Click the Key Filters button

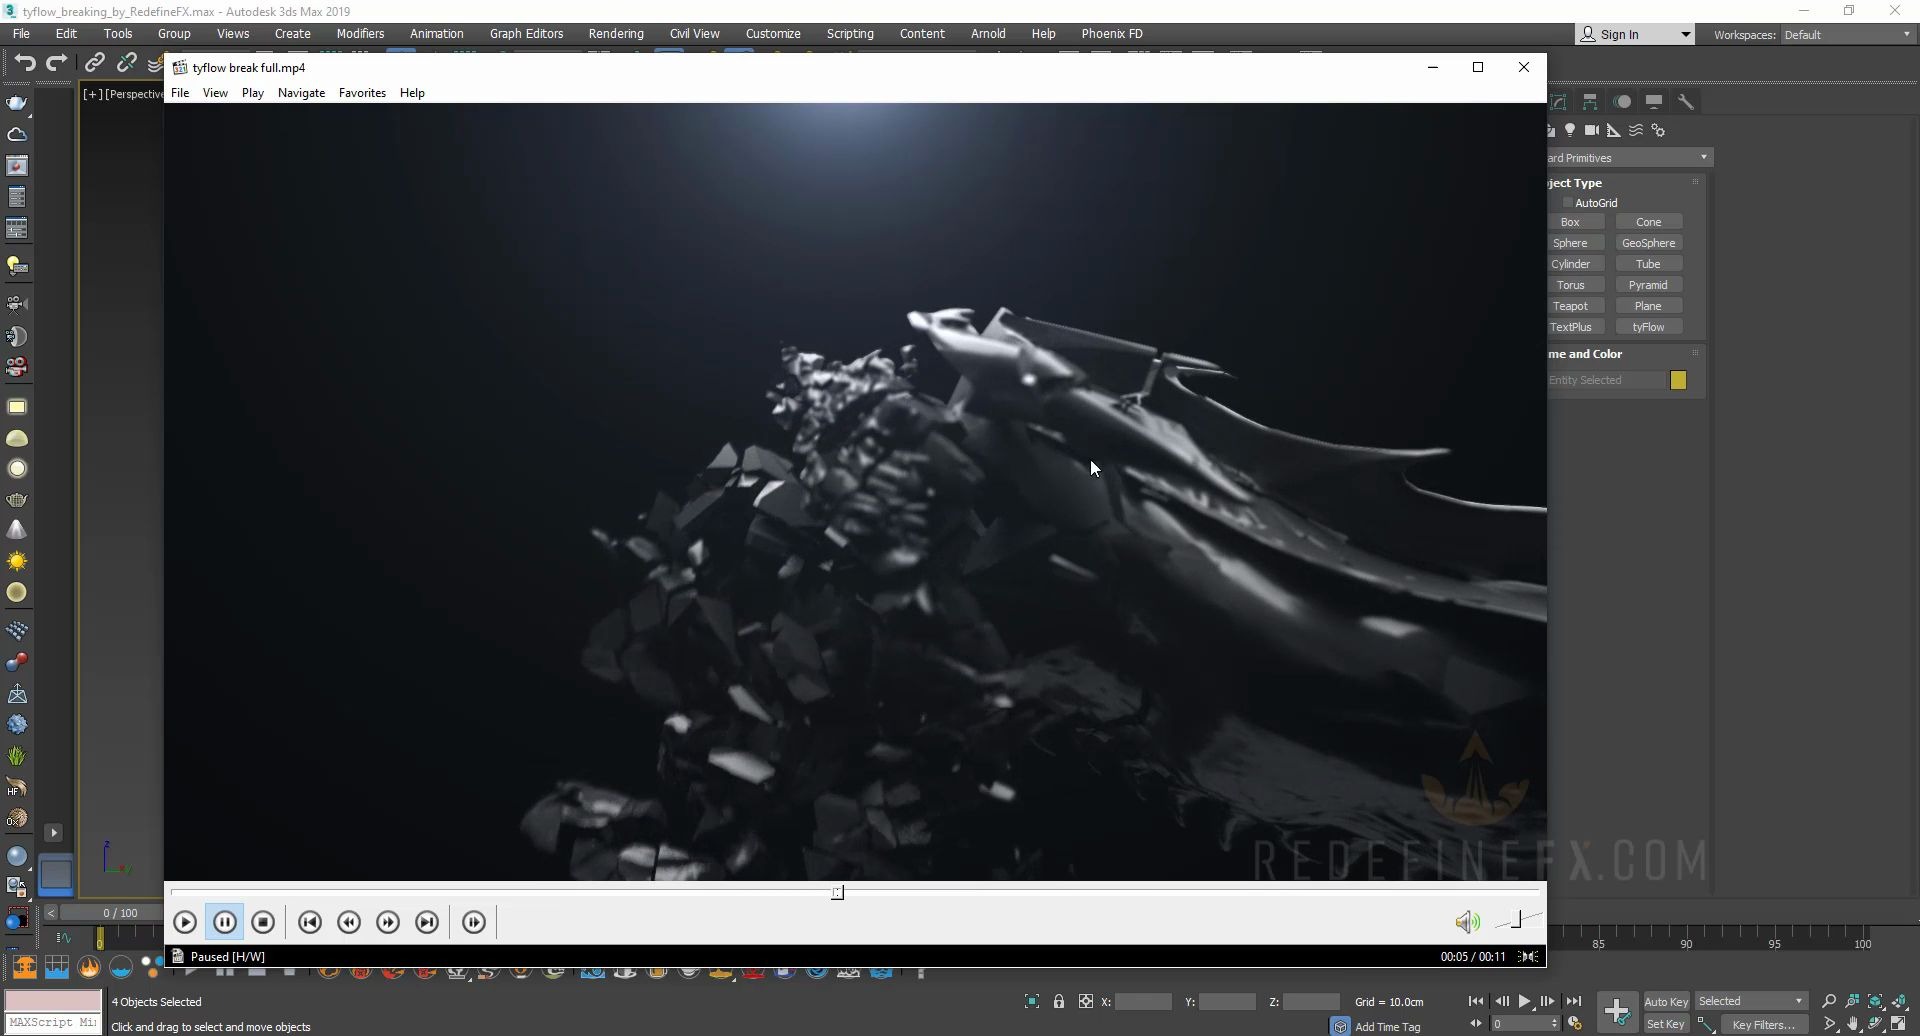click(x=1764, y=1024)
